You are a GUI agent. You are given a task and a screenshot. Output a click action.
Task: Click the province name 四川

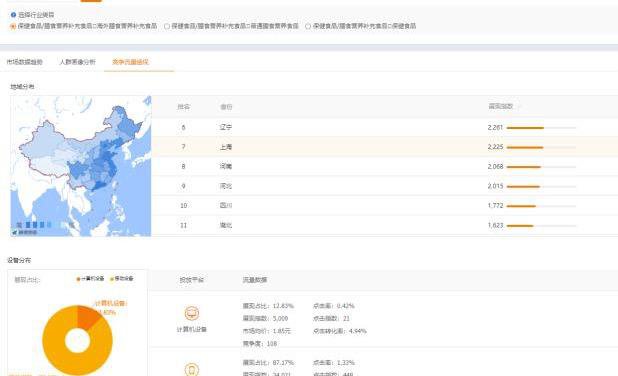226,206
